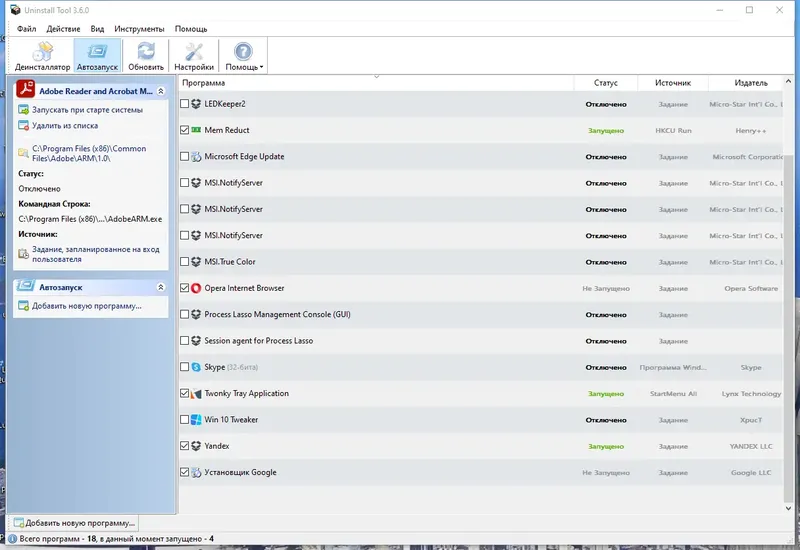Click the Opera red icon

[x=196, y=288]
